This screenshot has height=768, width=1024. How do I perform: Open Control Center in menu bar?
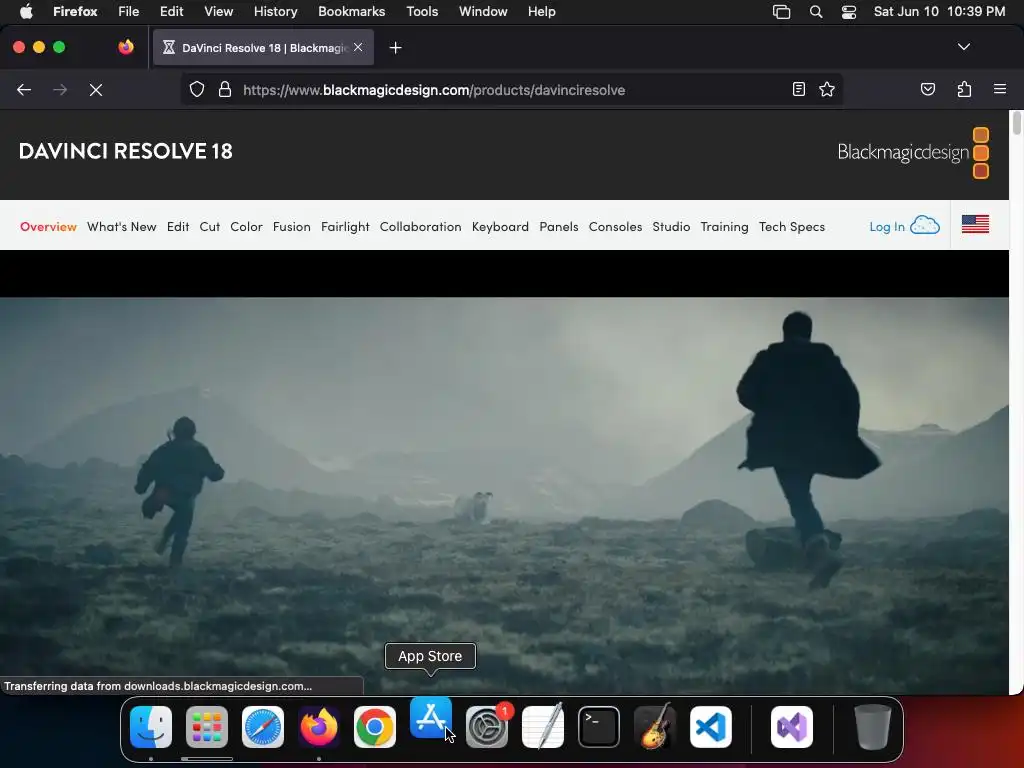click(x=848, y=12)
